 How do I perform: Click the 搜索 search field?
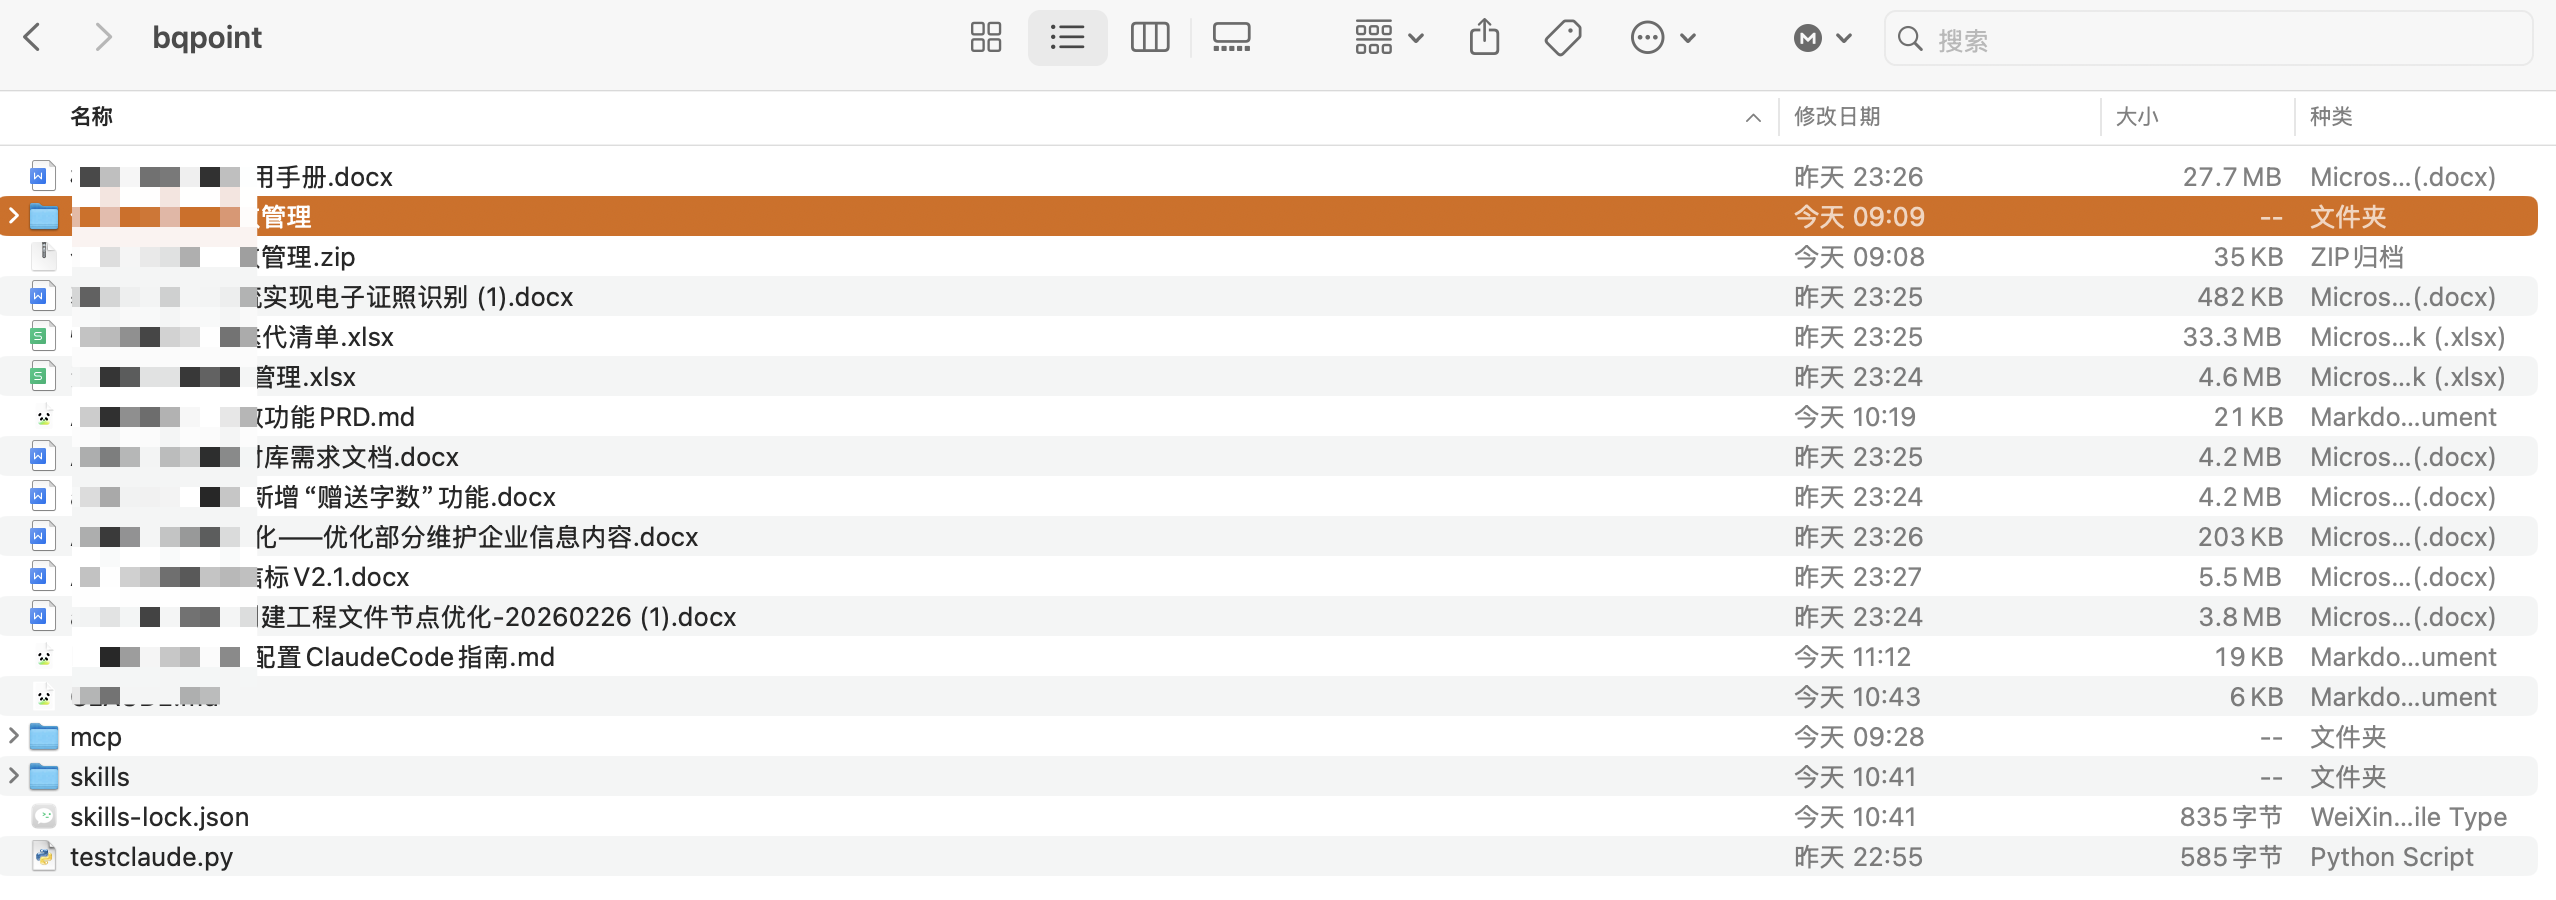click(2220, 39)
